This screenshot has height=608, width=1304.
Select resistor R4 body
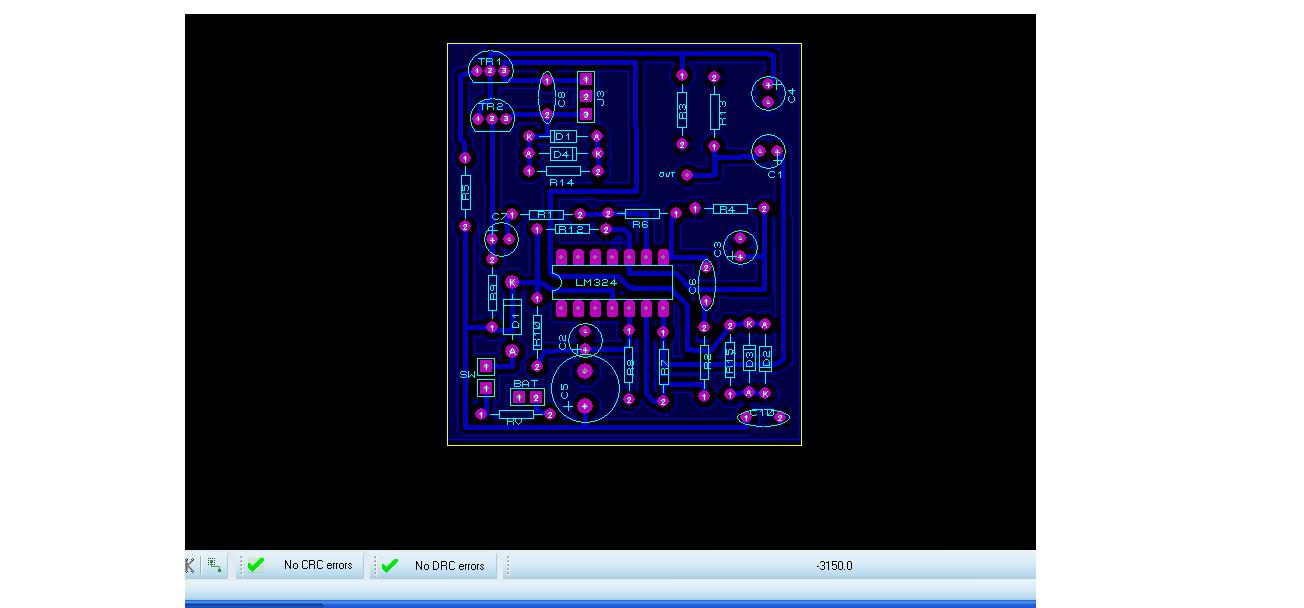pyautogui.click(x=728, y=209)
